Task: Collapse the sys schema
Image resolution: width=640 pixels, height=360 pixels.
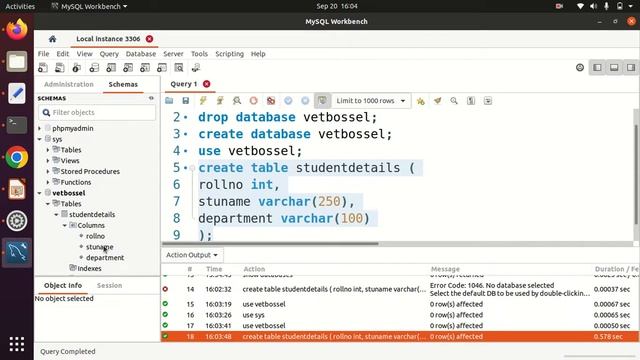Action: pos(40,139)
